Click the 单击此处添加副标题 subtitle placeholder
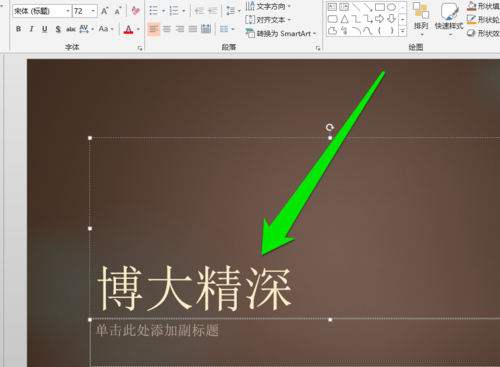This screenshot has width=500, height=367. 157,331
